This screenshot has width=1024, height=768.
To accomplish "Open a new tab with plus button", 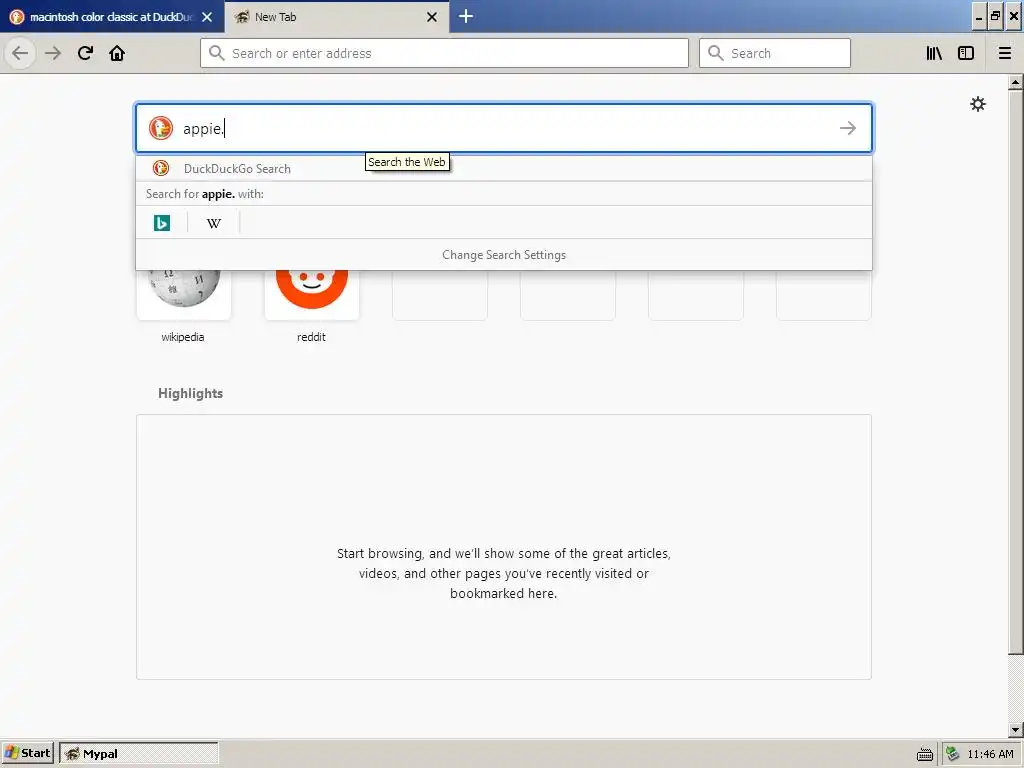I will pos(466,16).
